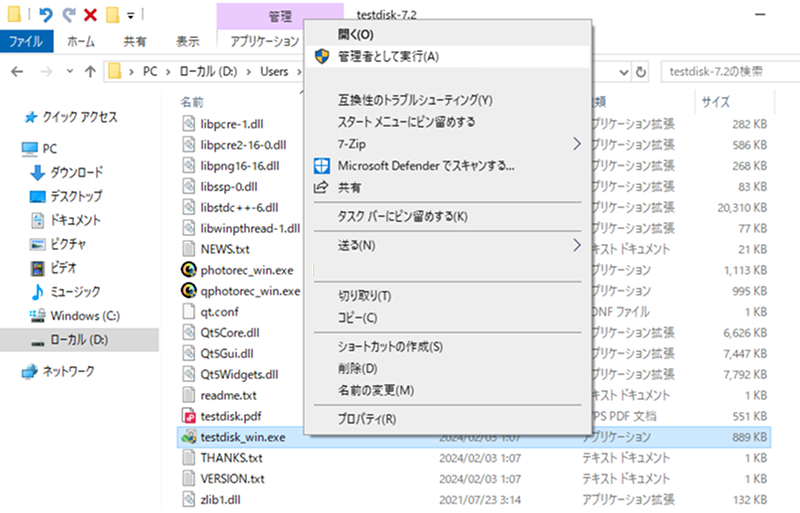This screenshot has width=800, height=513.
Task: Choose コピー(C) in the context menu
Action: pos(447,318)
